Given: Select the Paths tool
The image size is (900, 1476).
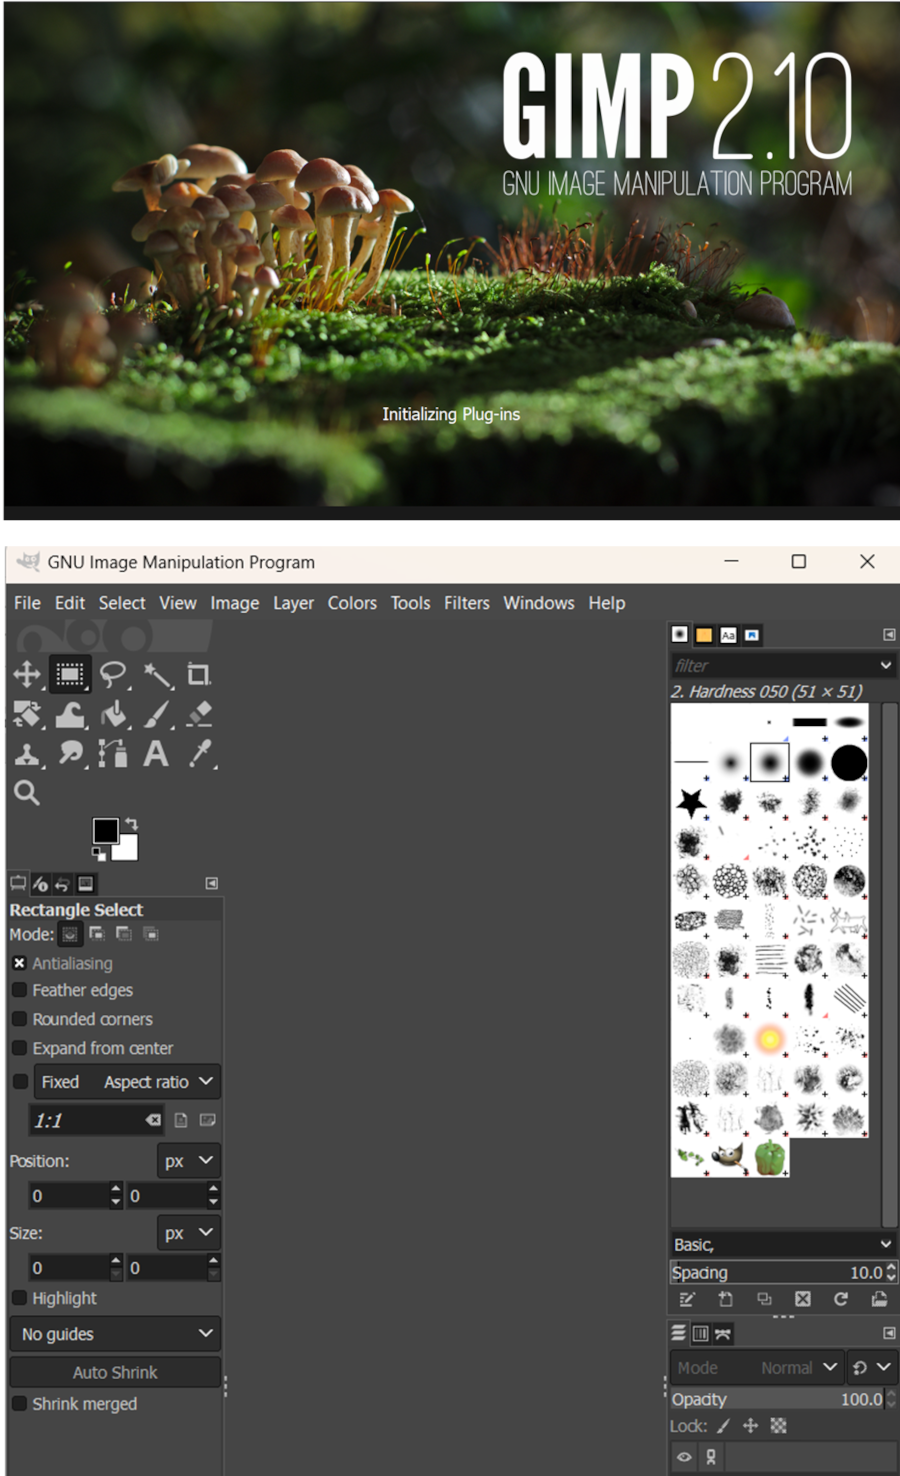Looking at the screenshot, I should pos(113,753).
